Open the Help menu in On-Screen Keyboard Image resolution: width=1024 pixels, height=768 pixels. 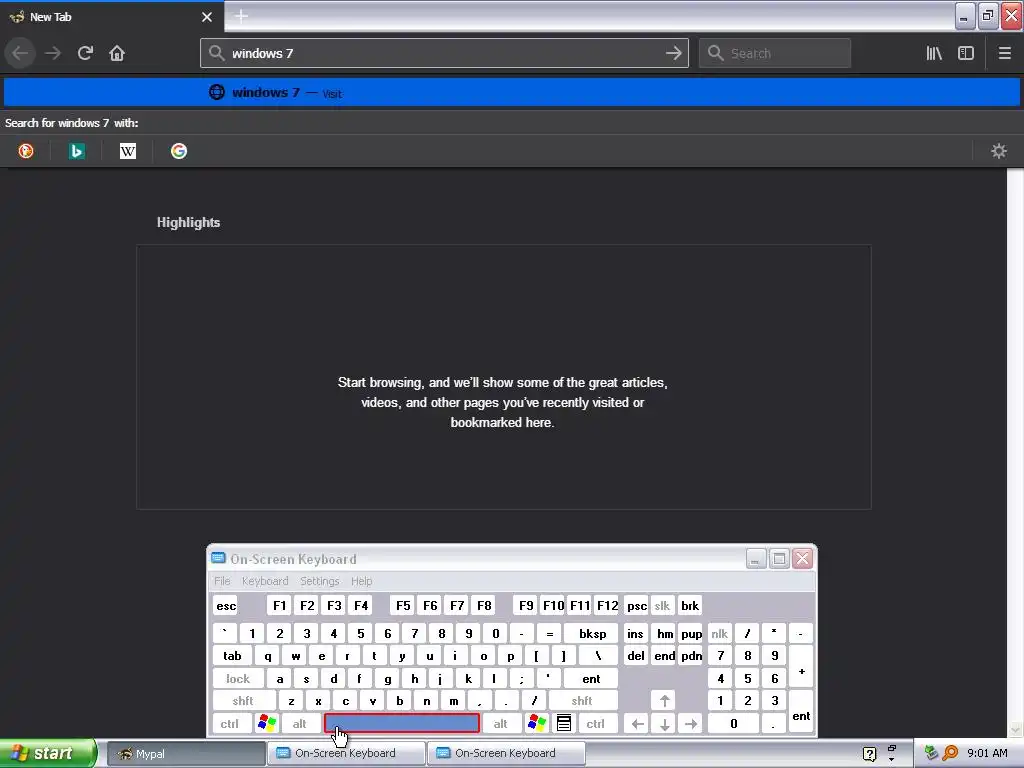pyautogui.click(x=361, y=581)
